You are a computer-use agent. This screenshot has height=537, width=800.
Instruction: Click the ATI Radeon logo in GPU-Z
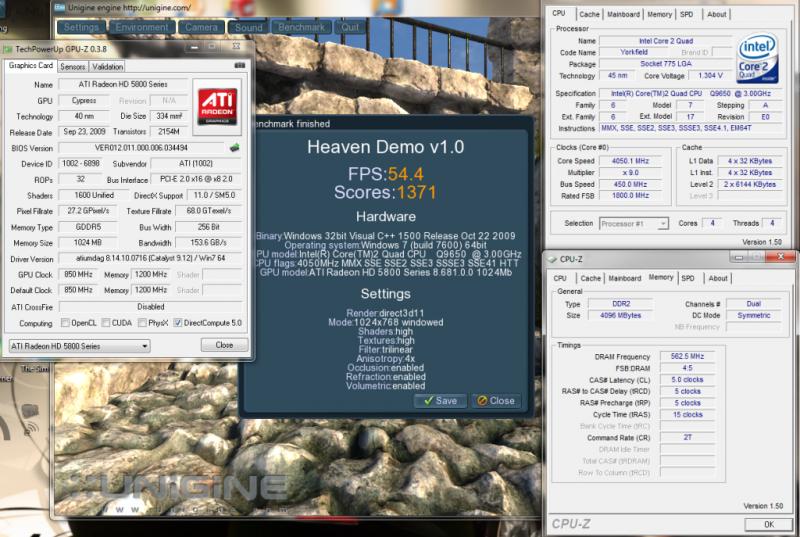(217, 106)
